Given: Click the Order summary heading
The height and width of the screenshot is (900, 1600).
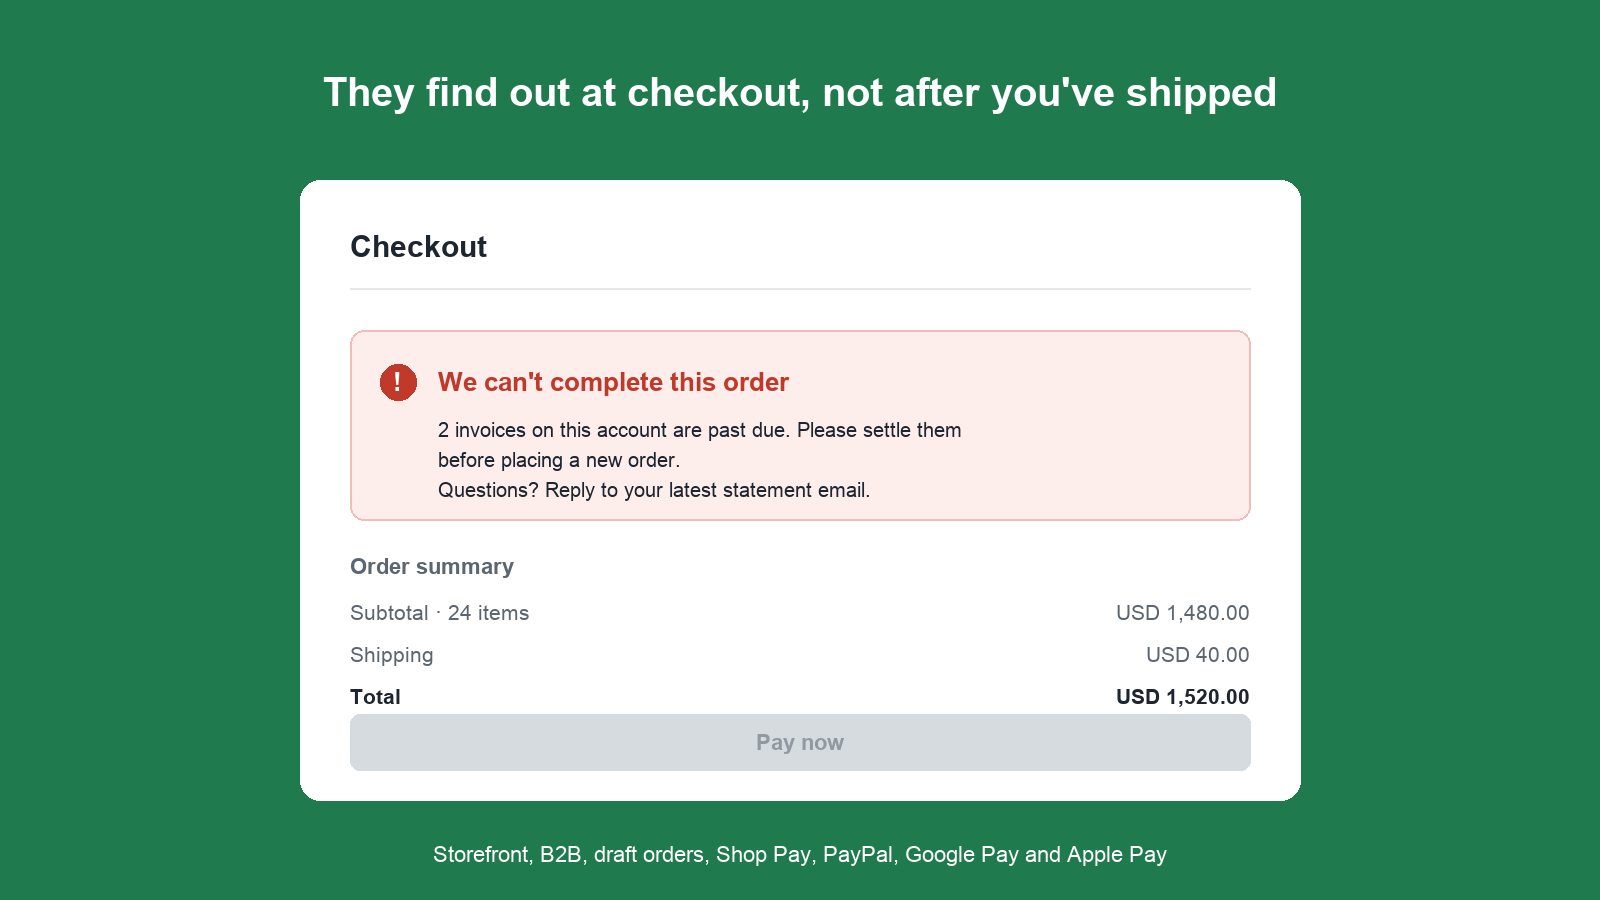Looking at the screenshot, I should [432, 566].
